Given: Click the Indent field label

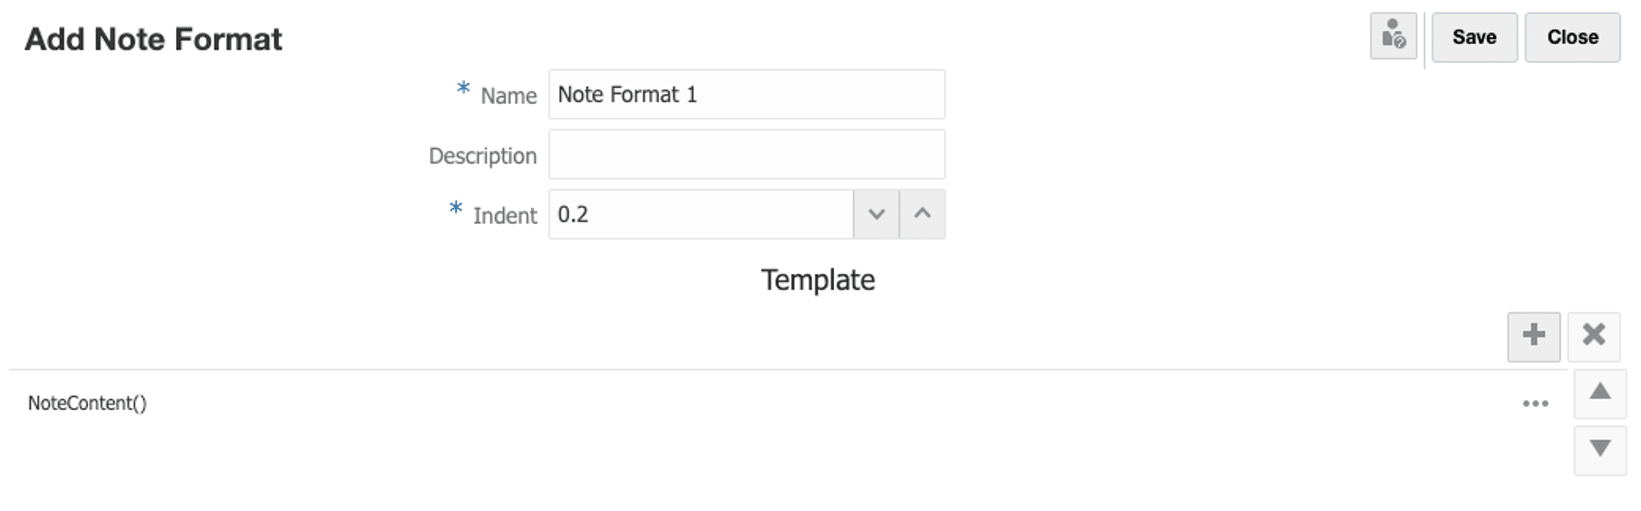Looking at the screenshot, I should (x=504, y=216).
